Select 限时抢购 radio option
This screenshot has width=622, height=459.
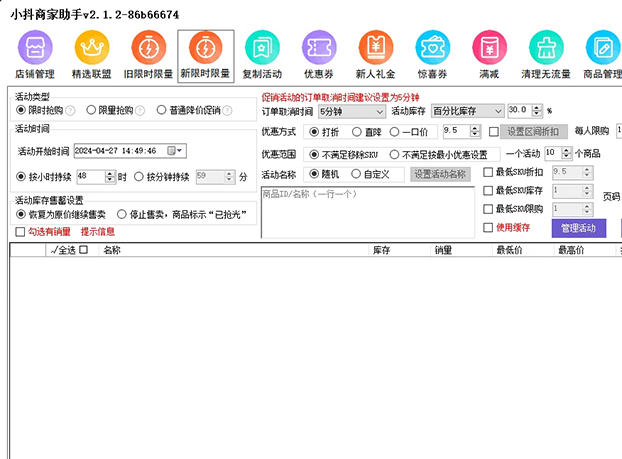[x=21, y=110]
